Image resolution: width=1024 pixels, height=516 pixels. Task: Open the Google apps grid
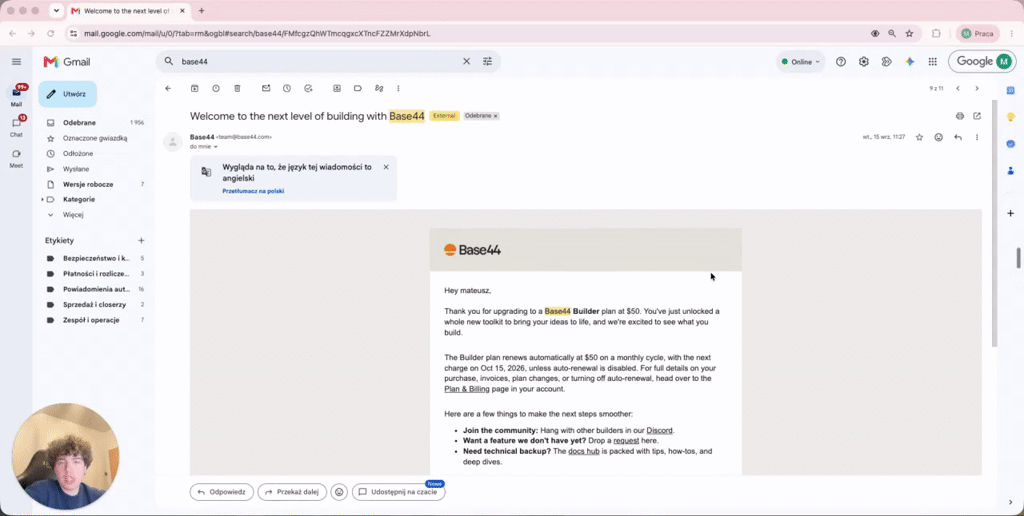click(x=933, y=61)
